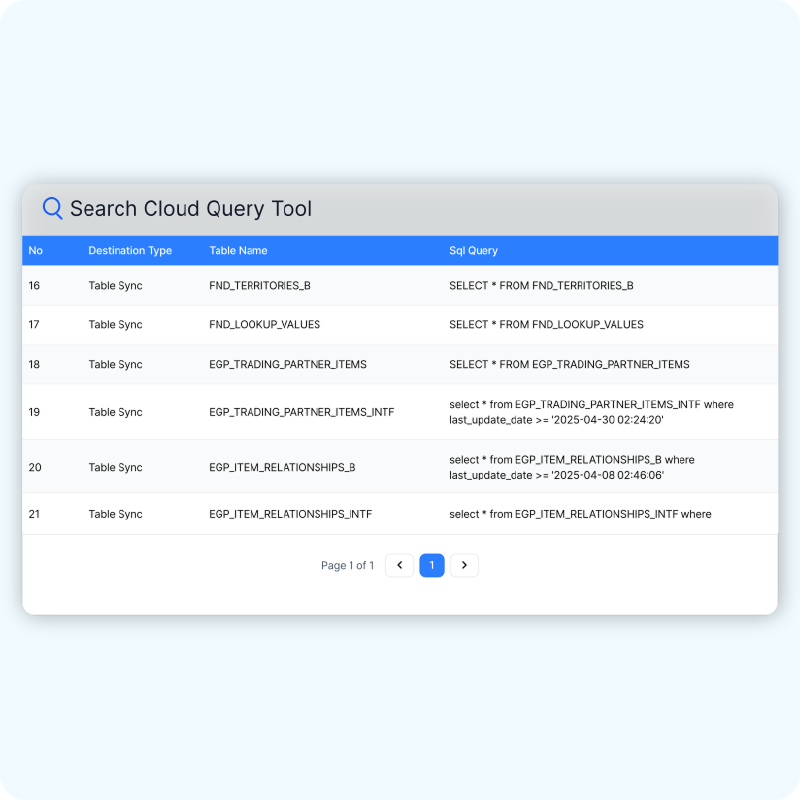Sort by the No column header

36,251
